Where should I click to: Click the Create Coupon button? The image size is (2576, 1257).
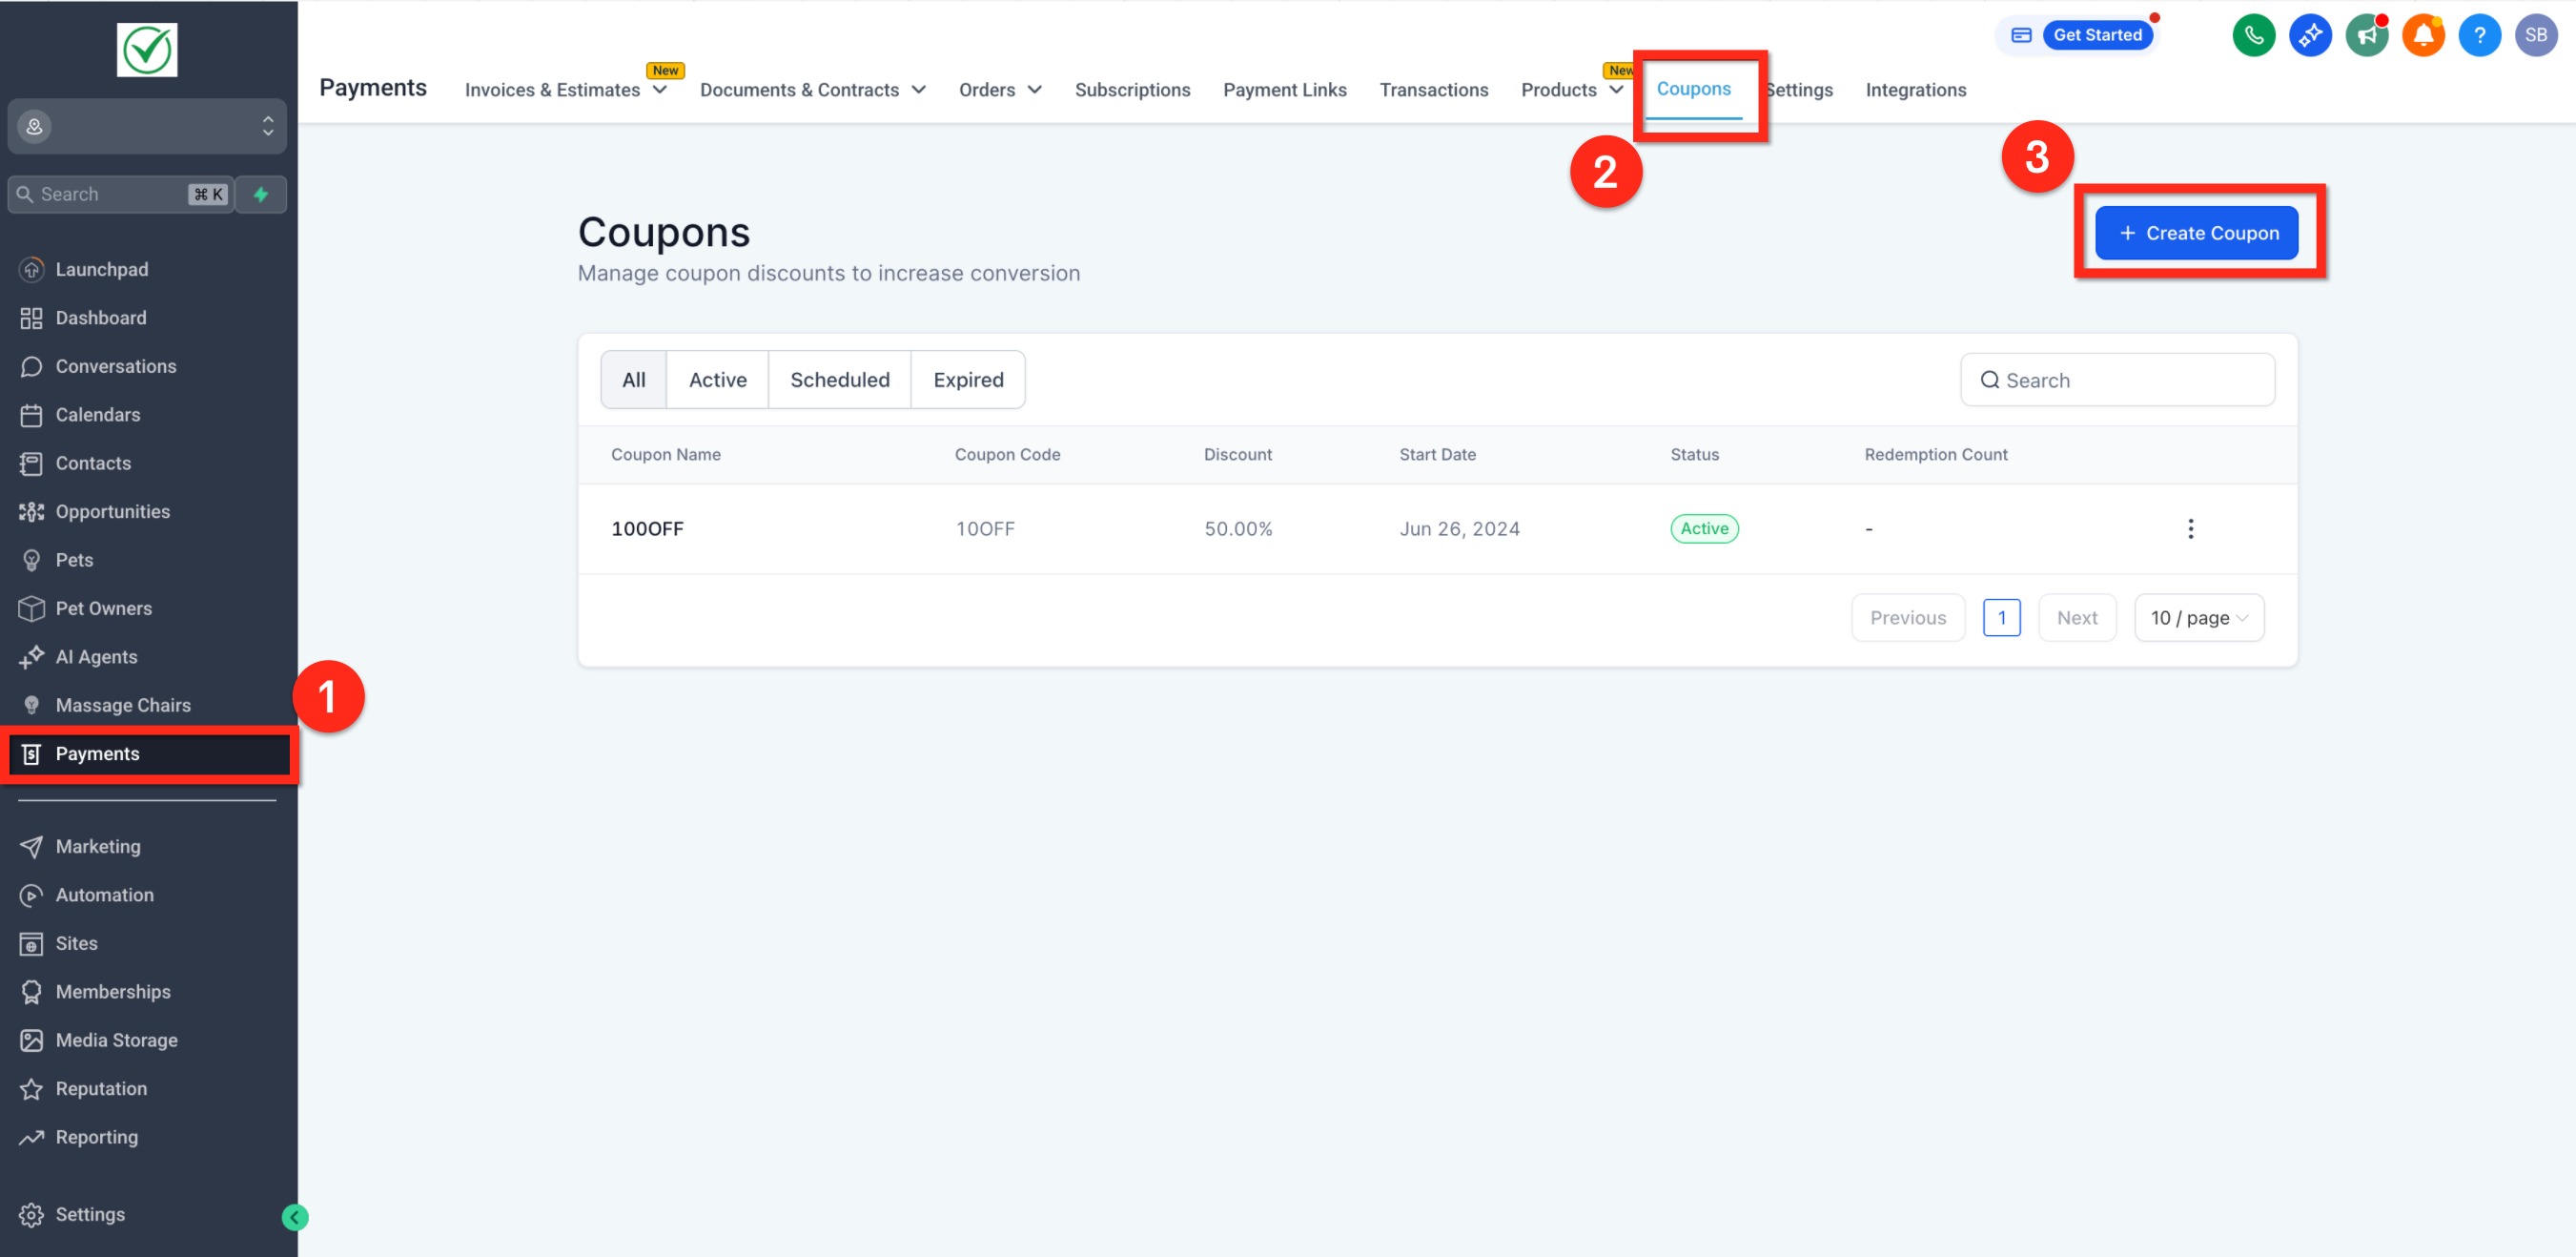coord(2196,233)
